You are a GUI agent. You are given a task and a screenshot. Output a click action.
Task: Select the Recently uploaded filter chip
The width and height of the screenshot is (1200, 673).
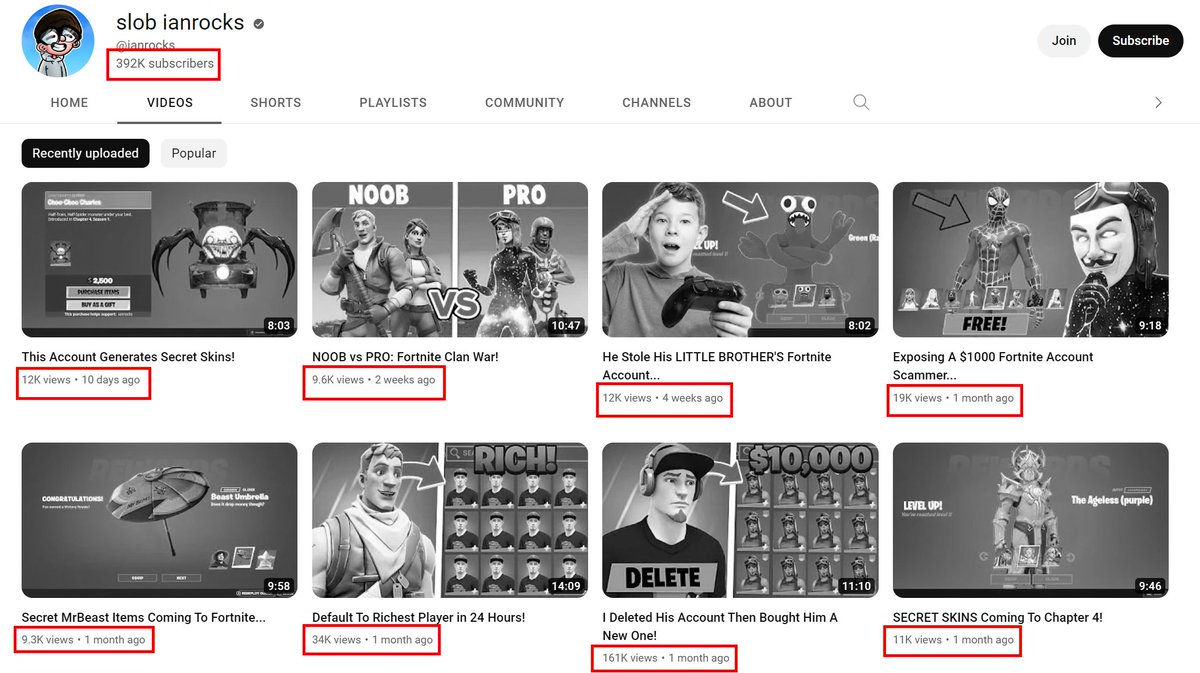pyautogui.click(x=86, y=153)
